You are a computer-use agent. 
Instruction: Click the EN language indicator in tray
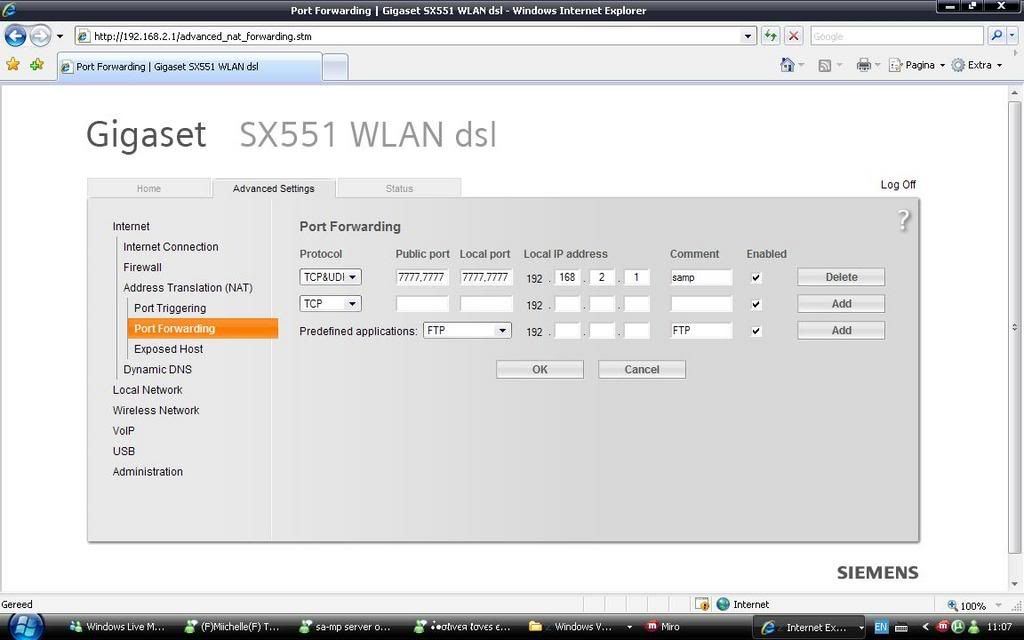pos(880,628)
